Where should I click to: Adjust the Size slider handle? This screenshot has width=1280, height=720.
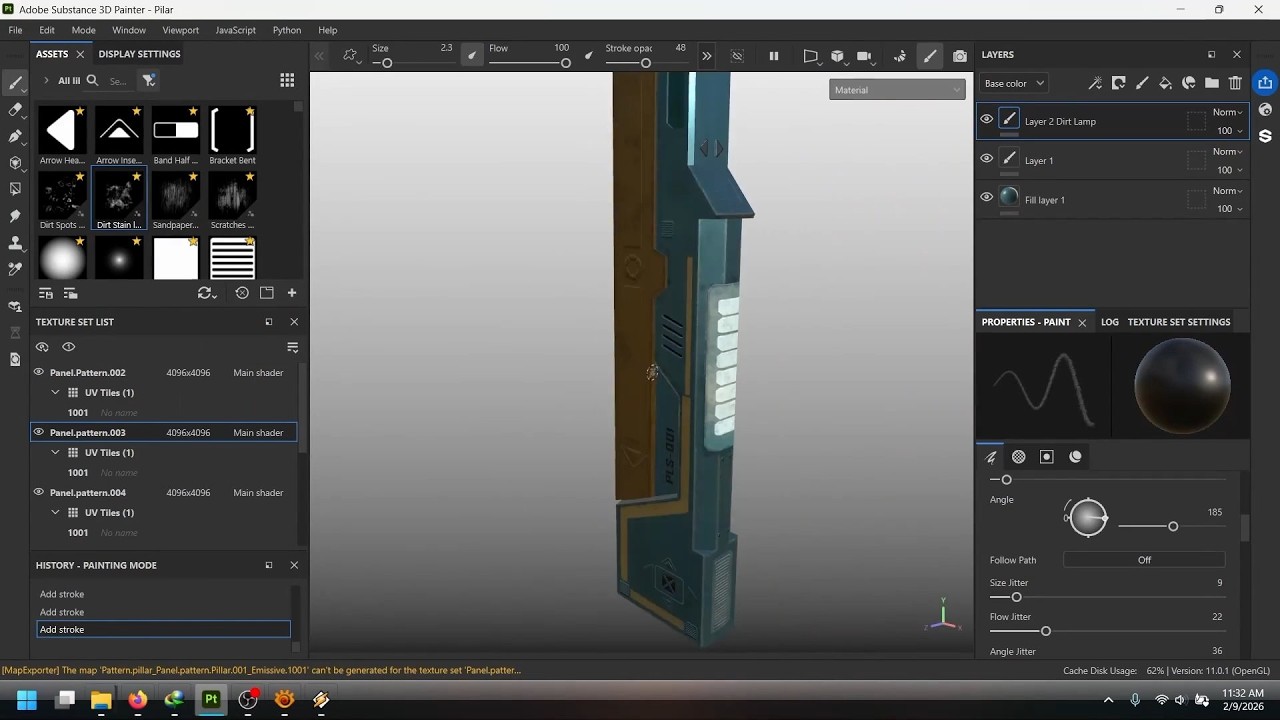[x=387, y=63]
